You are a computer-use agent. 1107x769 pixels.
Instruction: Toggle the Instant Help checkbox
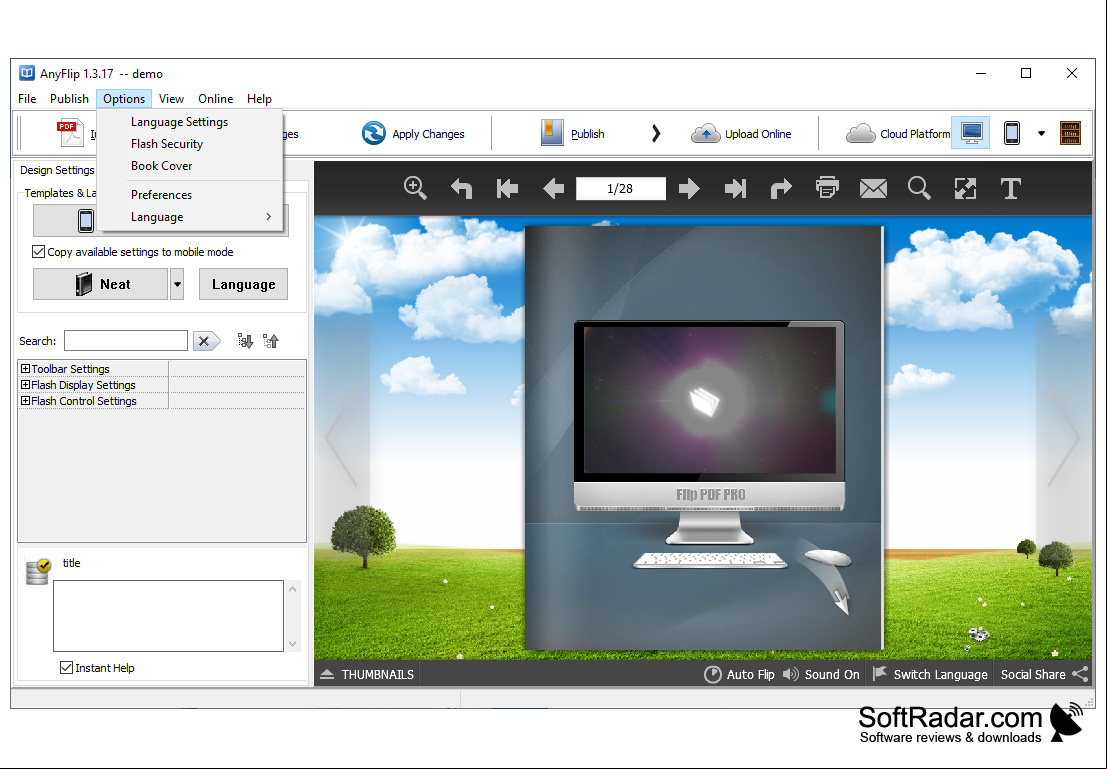(x=66, y=667)
